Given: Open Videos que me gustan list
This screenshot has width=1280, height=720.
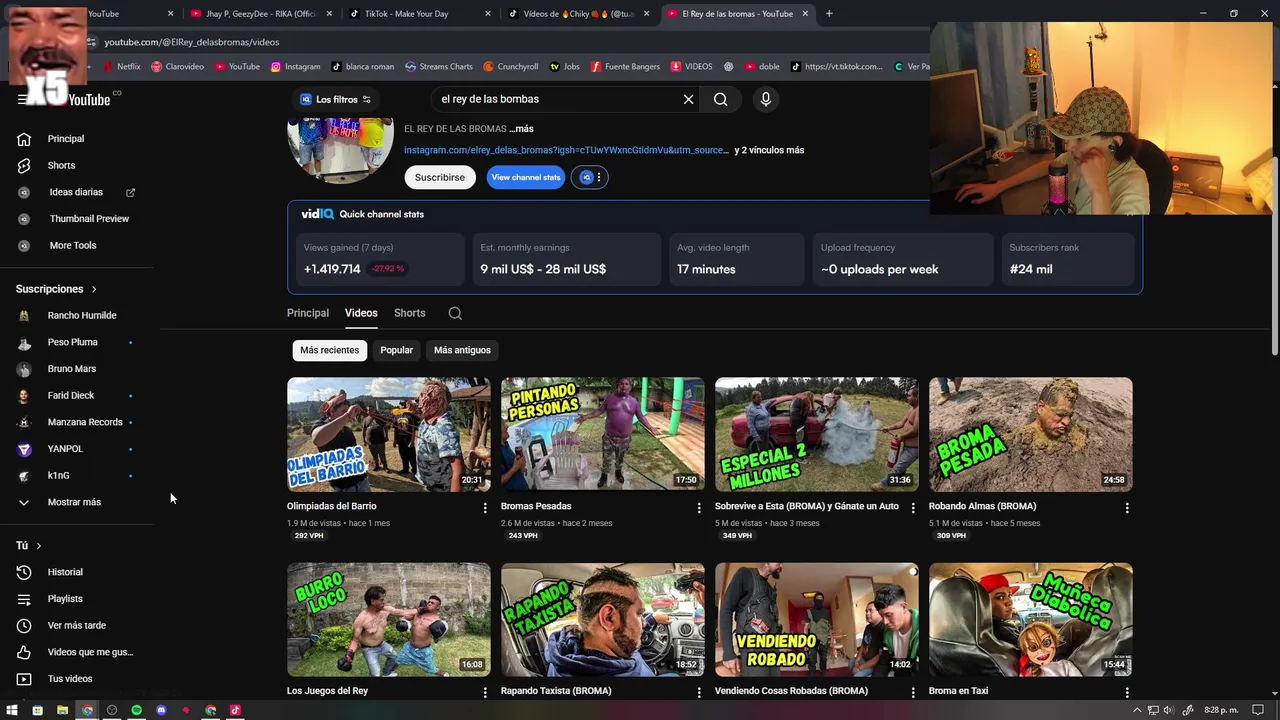Looking at the screenshot, I should pyautogui.click(x=90, y=652).
